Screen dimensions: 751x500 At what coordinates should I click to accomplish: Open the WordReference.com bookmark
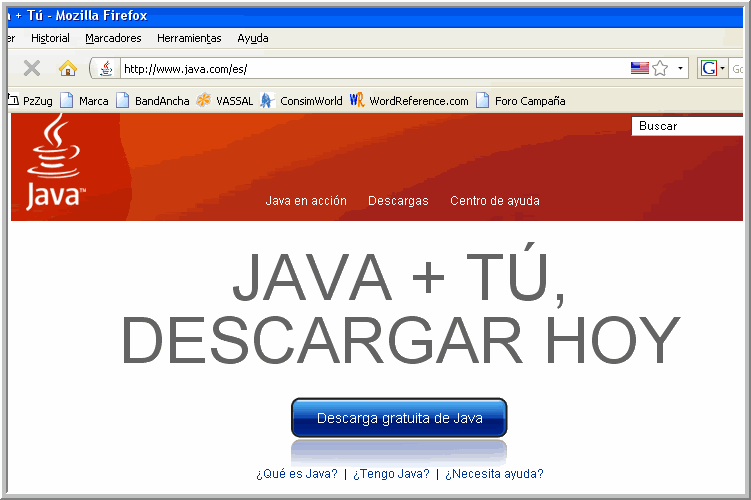(x=409, y=101)
